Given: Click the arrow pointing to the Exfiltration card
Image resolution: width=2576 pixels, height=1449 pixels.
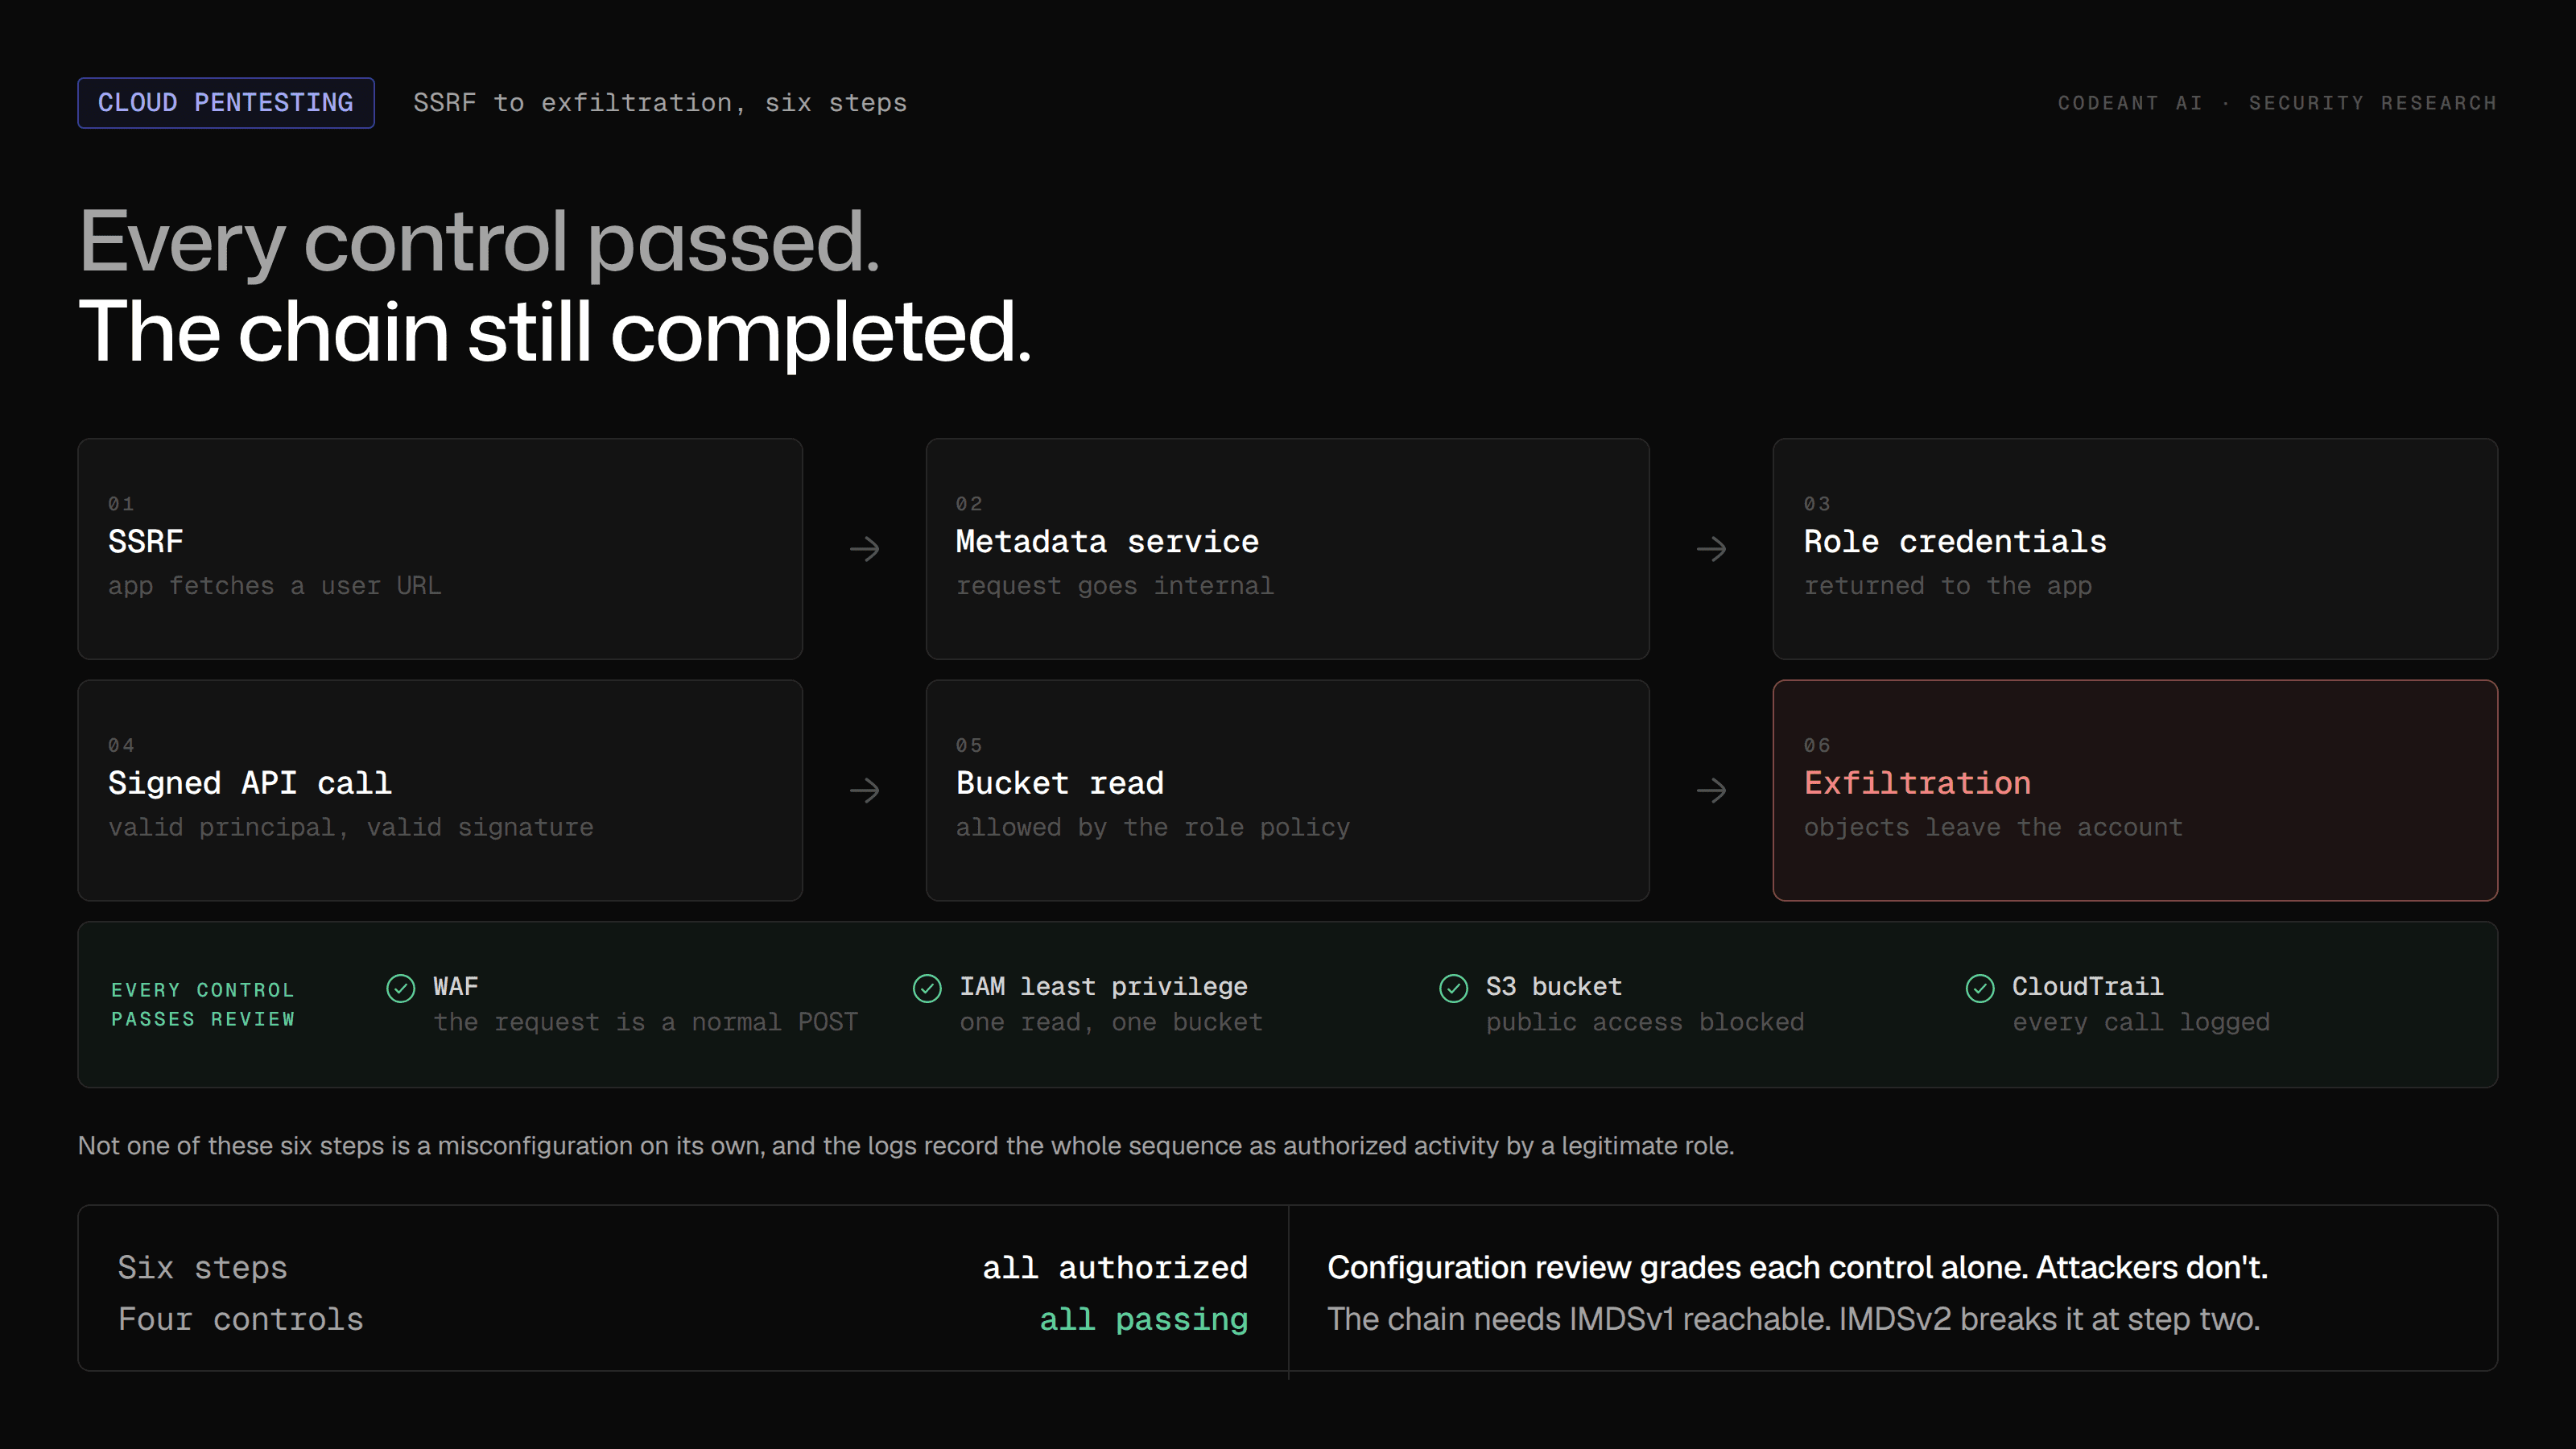Looking at the screenshot, I should [x=1711, y=791].
